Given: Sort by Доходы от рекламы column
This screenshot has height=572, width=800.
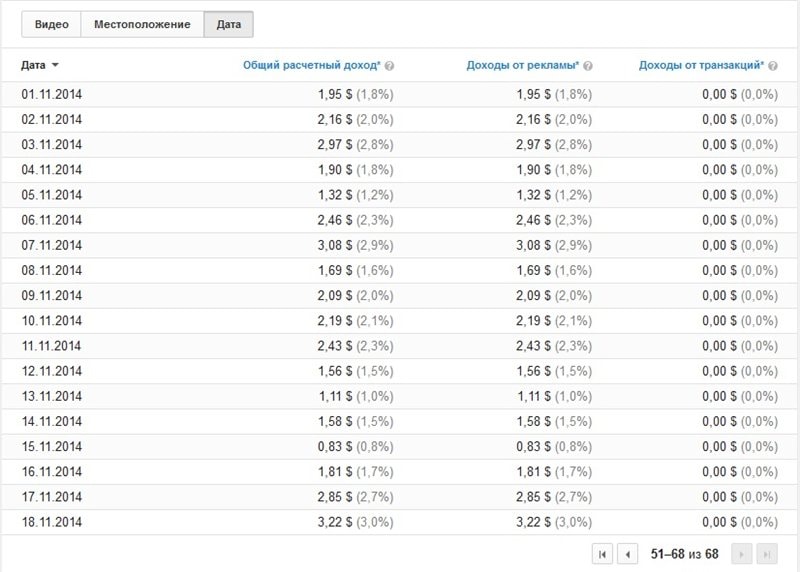Looking at the screenshot, I should tap(522, 65).
